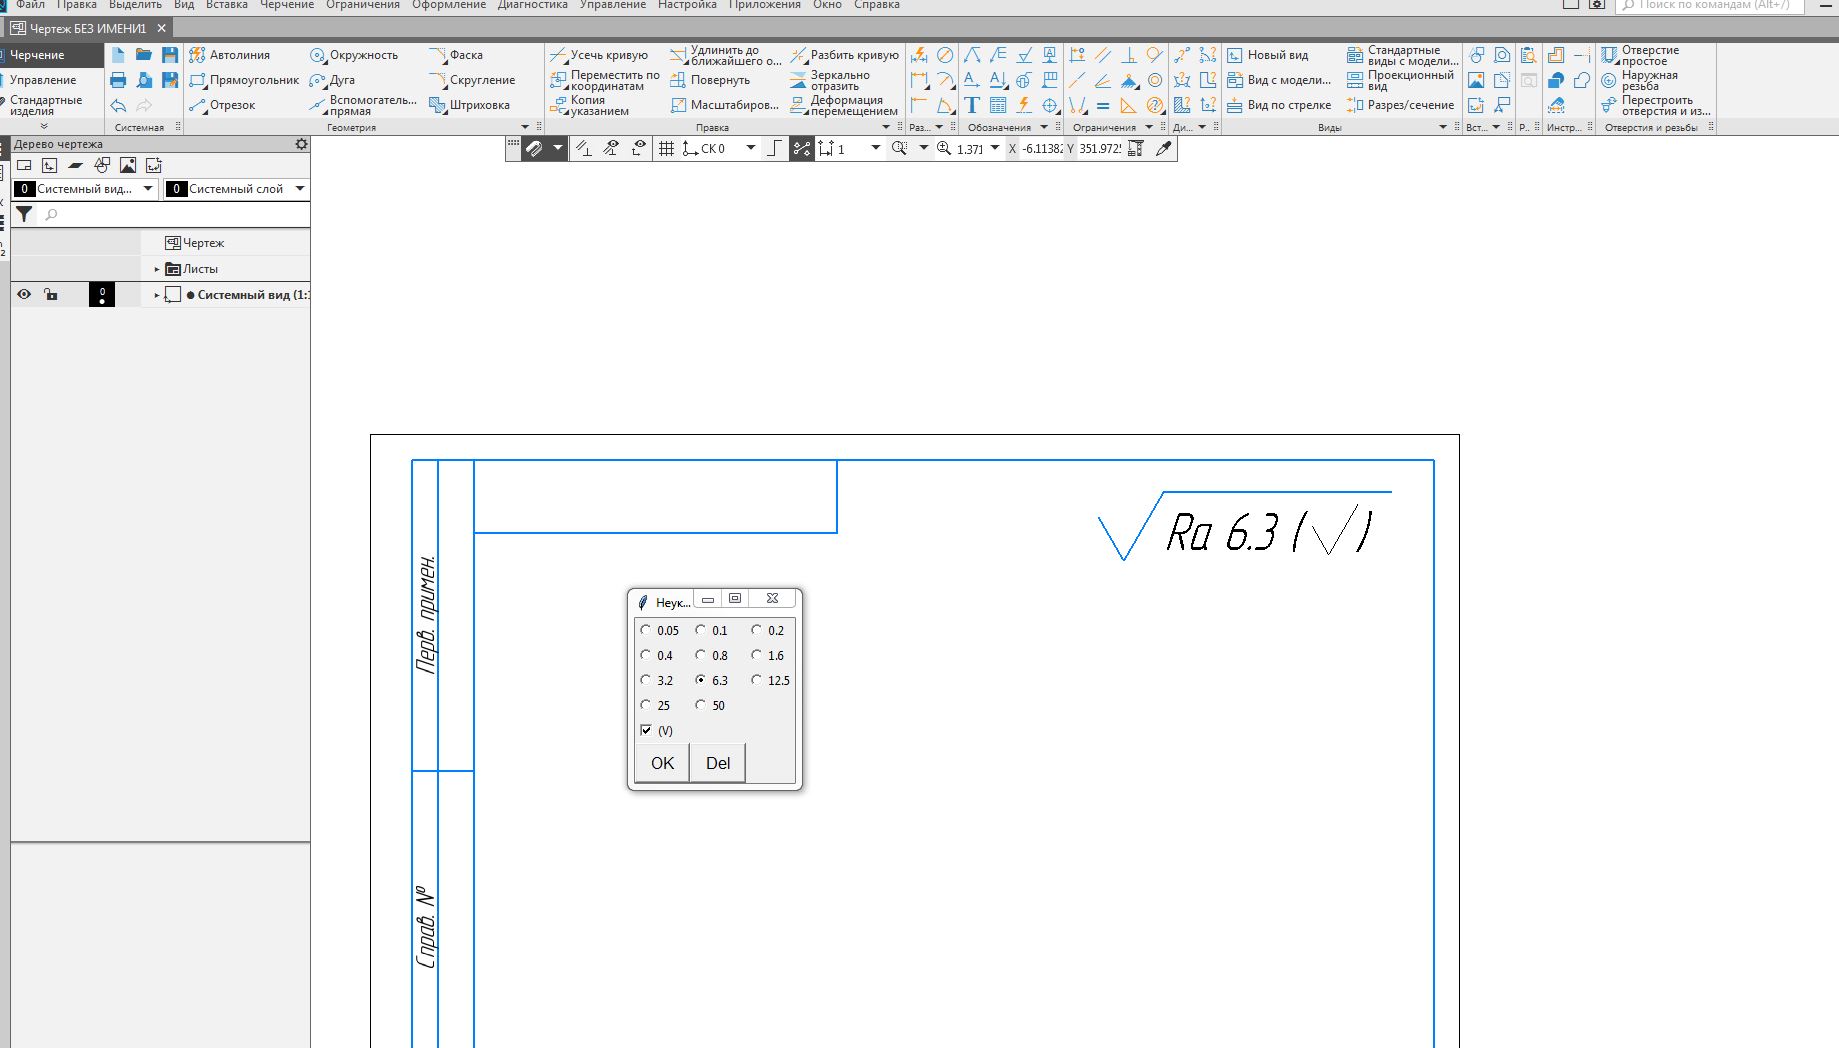Select the Автолиния tool
1839x1048 pixels.
(x=230, y=55)
